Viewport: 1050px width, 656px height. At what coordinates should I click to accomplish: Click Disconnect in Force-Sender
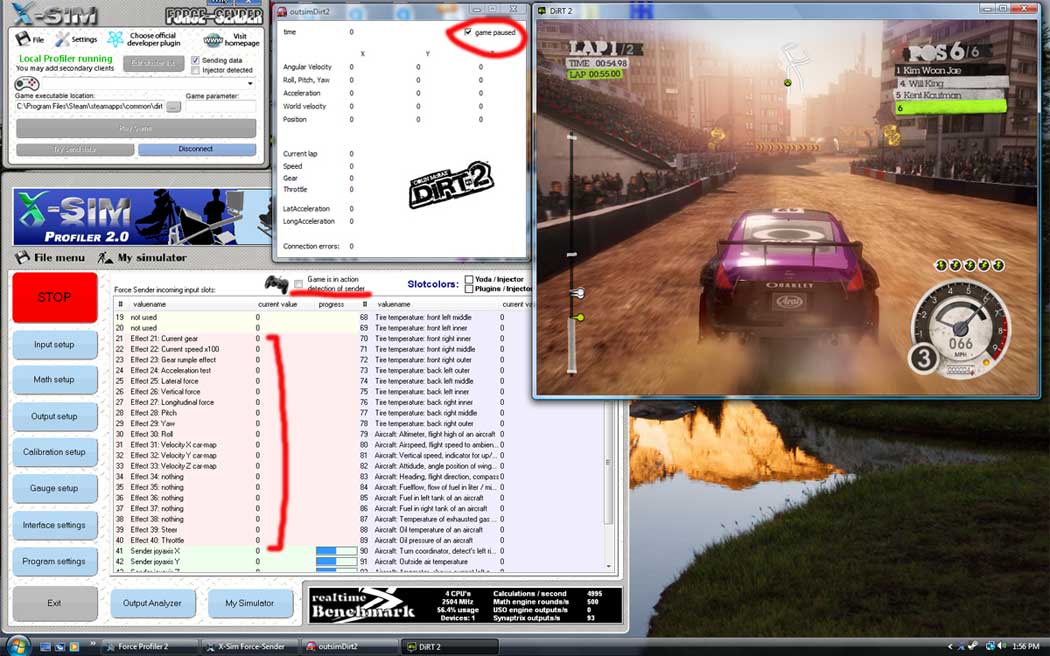pyautogui.click(x=196, y=149)
